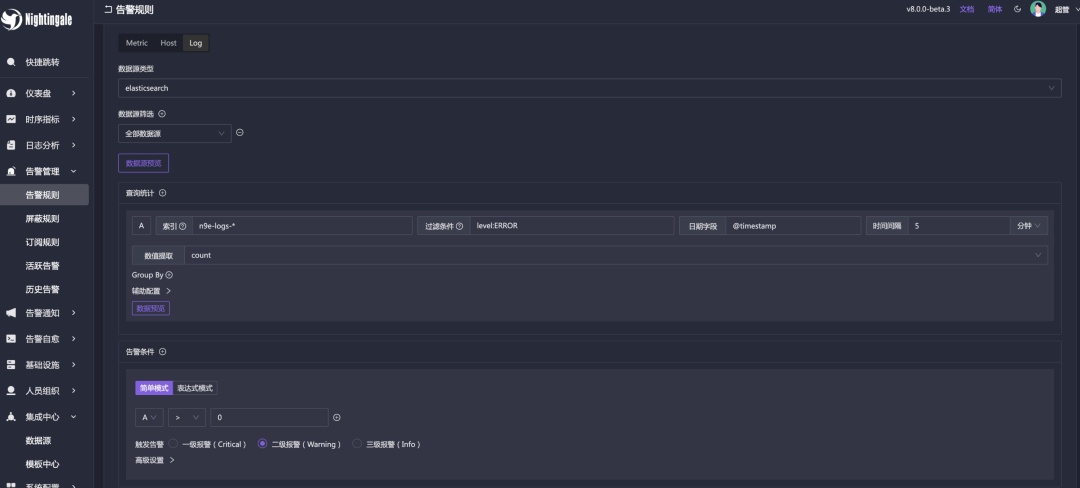Viewport: 1080px width, 488px height.
Task: Click the 时间间隔 input with value 5
Action: tap(959, 226)
